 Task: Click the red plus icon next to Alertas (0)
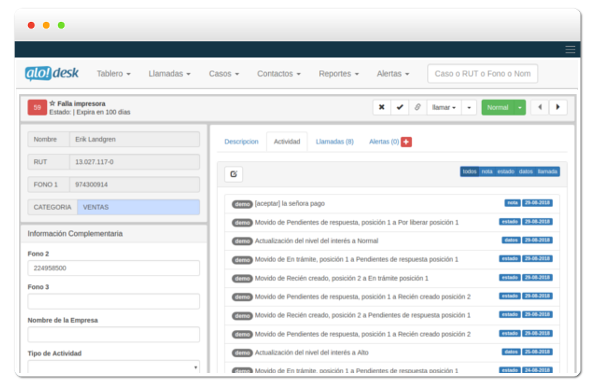pyautogui.click(x=406, y=142)
